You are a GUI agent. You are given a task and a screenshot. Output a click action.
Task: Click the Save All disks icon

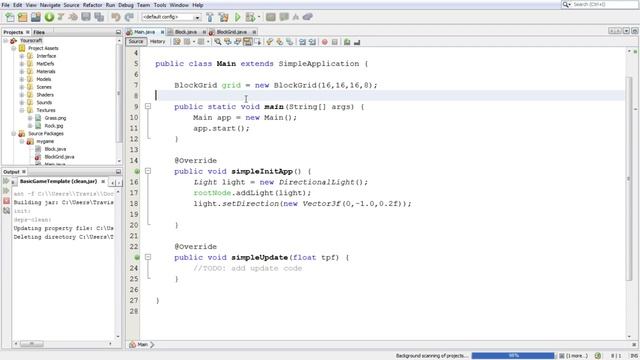point(99,17)
